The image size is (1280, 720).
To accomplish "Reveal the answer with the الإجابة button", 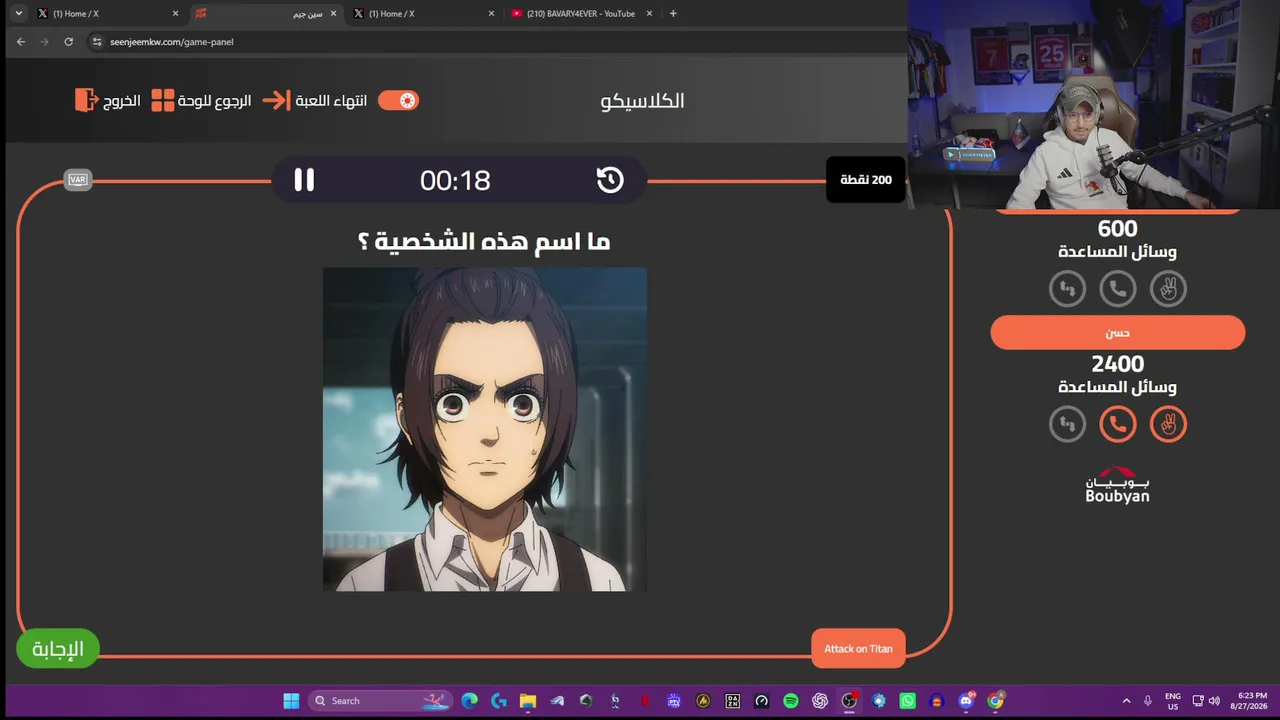I will coord(58,649).
